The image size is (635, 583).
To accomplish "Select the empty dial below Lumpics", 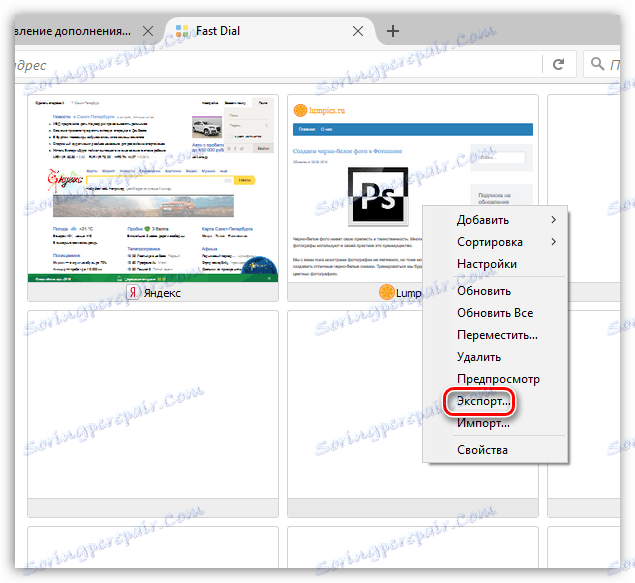I will (355, 414).
